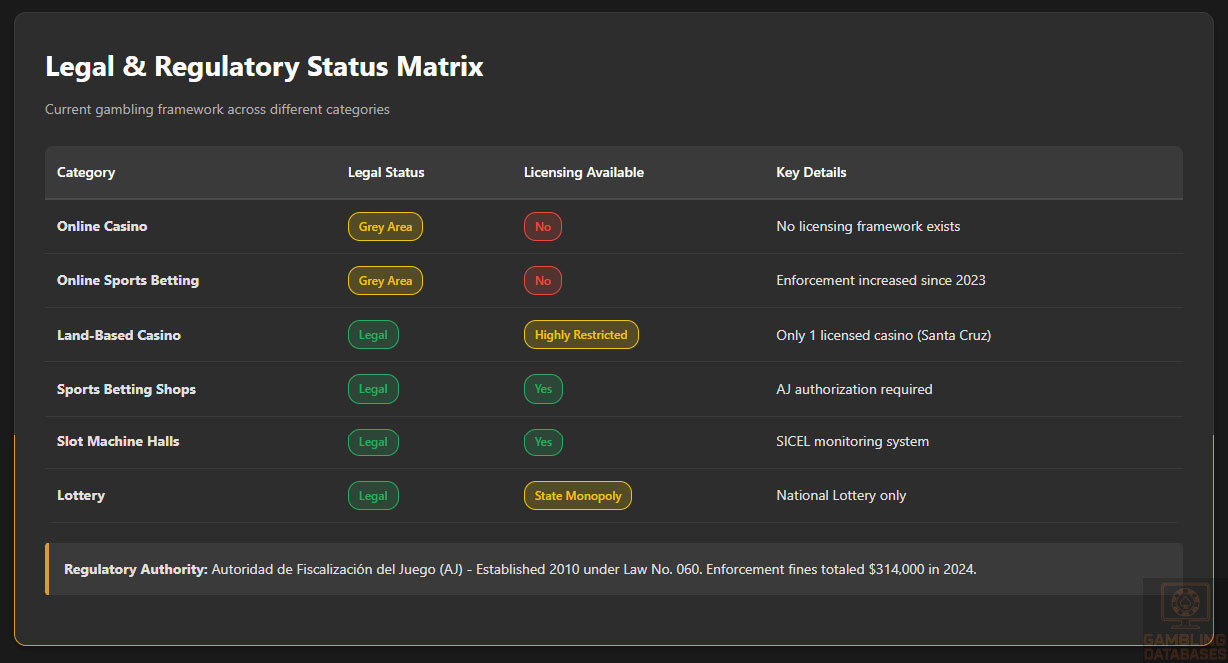Select the Licensing Available column header
1228x663 pixels.
(x=583, y=173)
